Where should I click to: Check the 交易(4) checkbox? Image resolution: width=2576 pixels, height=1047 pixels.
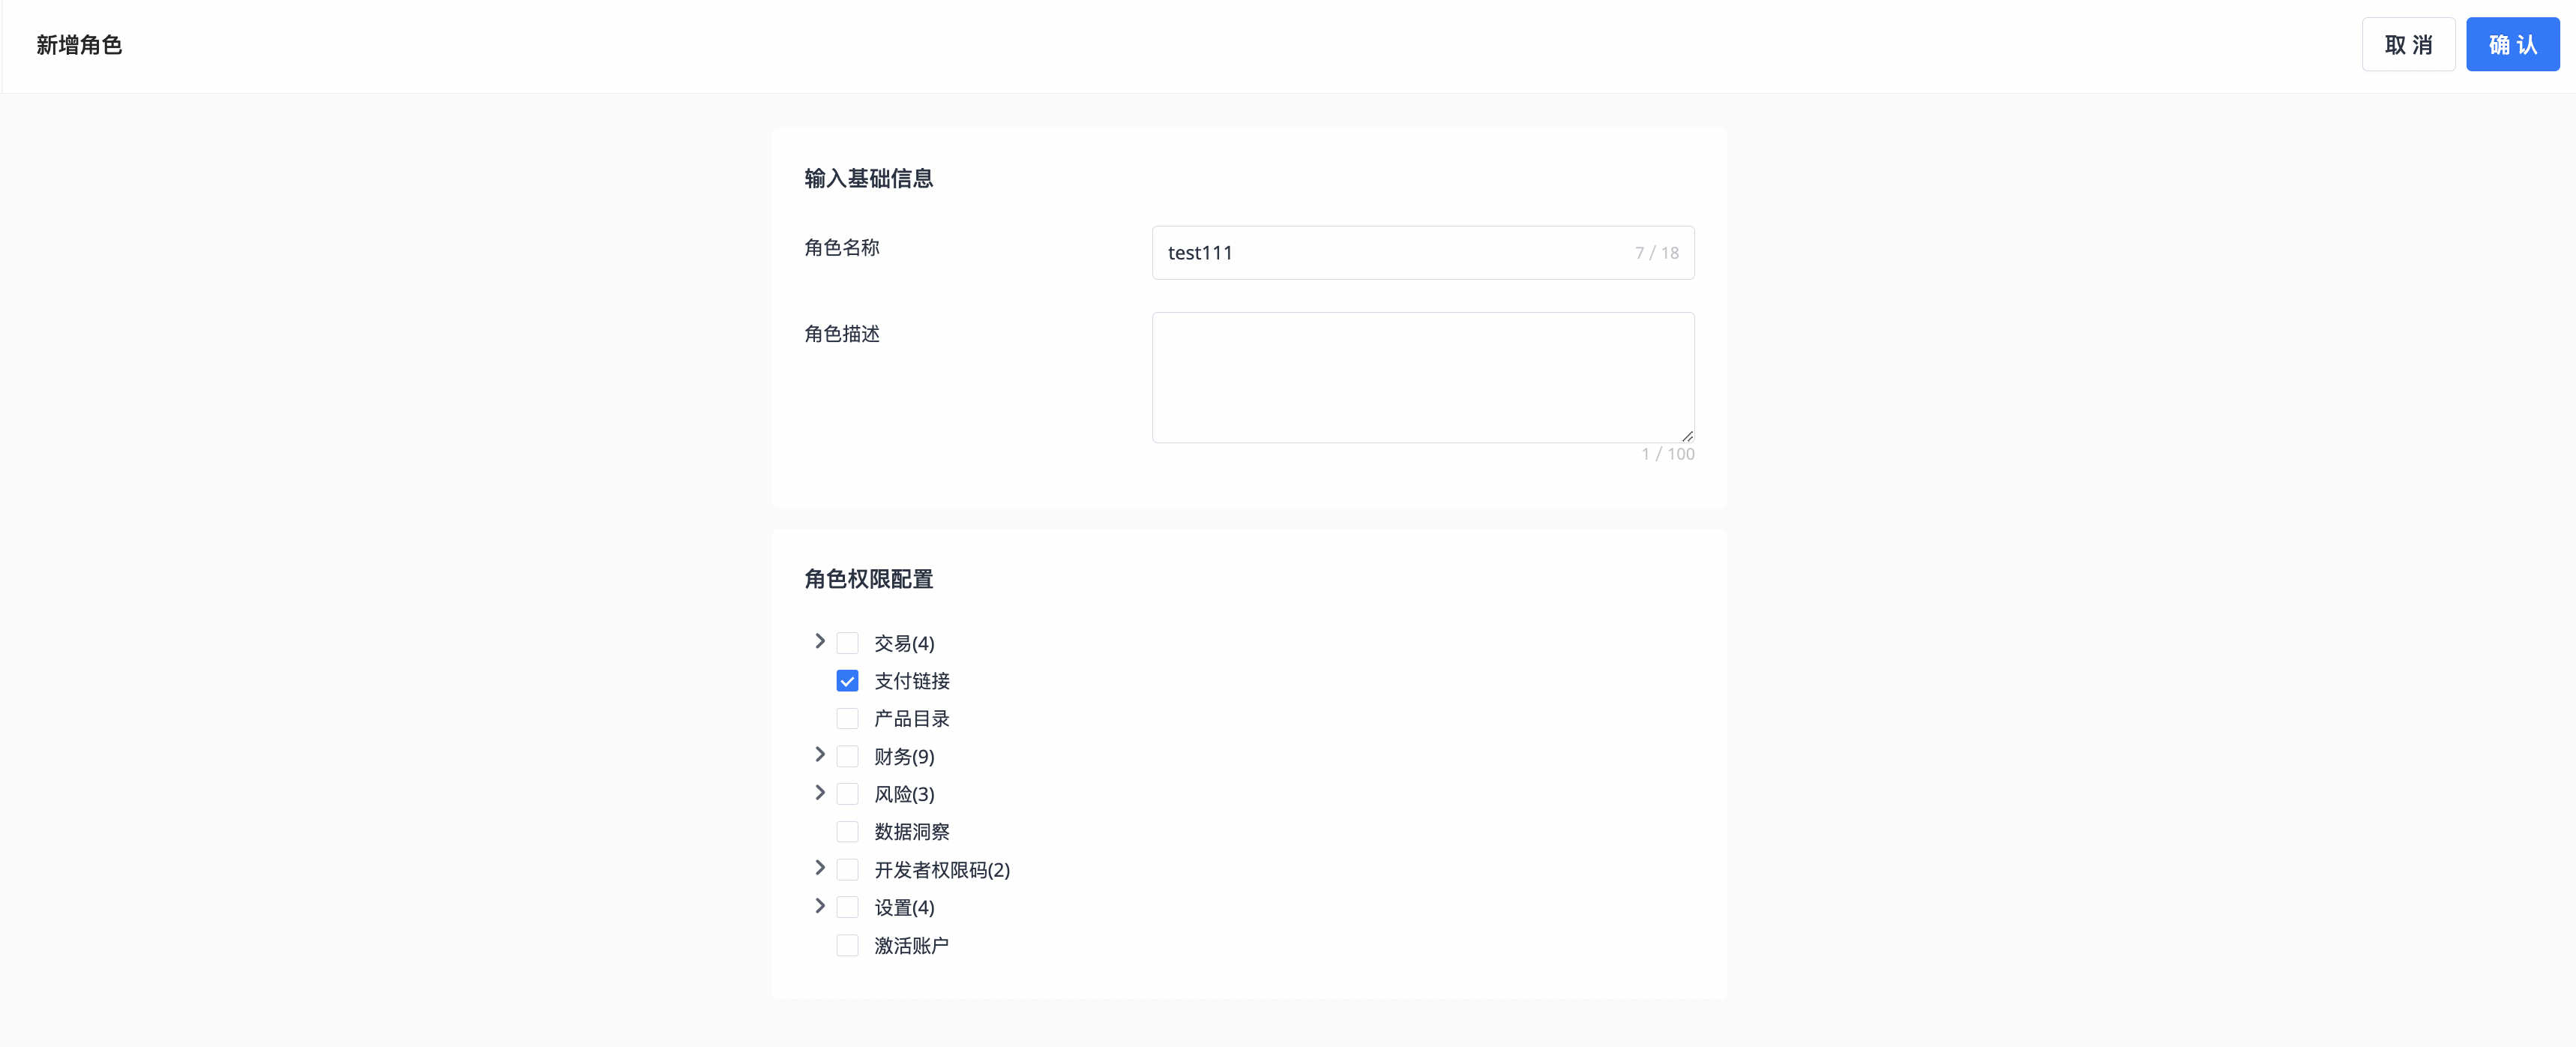pyautogui.click(x=847, y=643)
